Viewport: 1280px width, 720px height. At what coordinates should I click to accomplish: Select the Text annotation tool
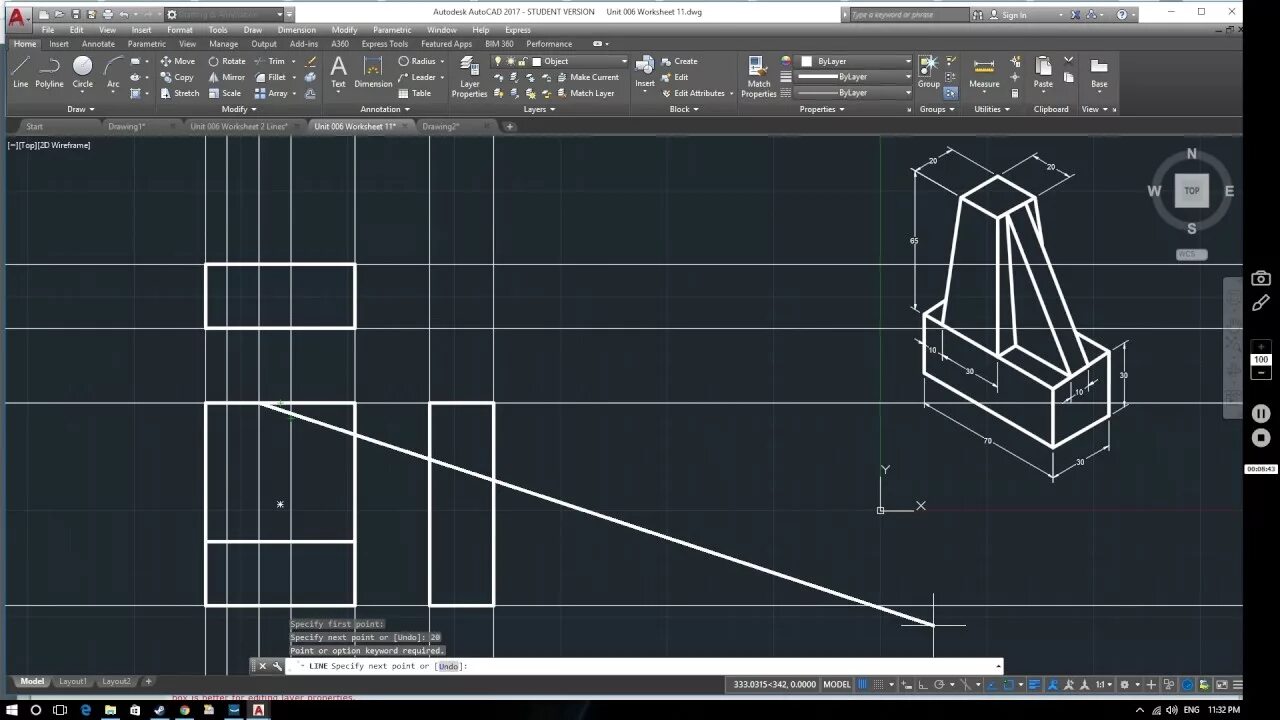click(339, 72)
